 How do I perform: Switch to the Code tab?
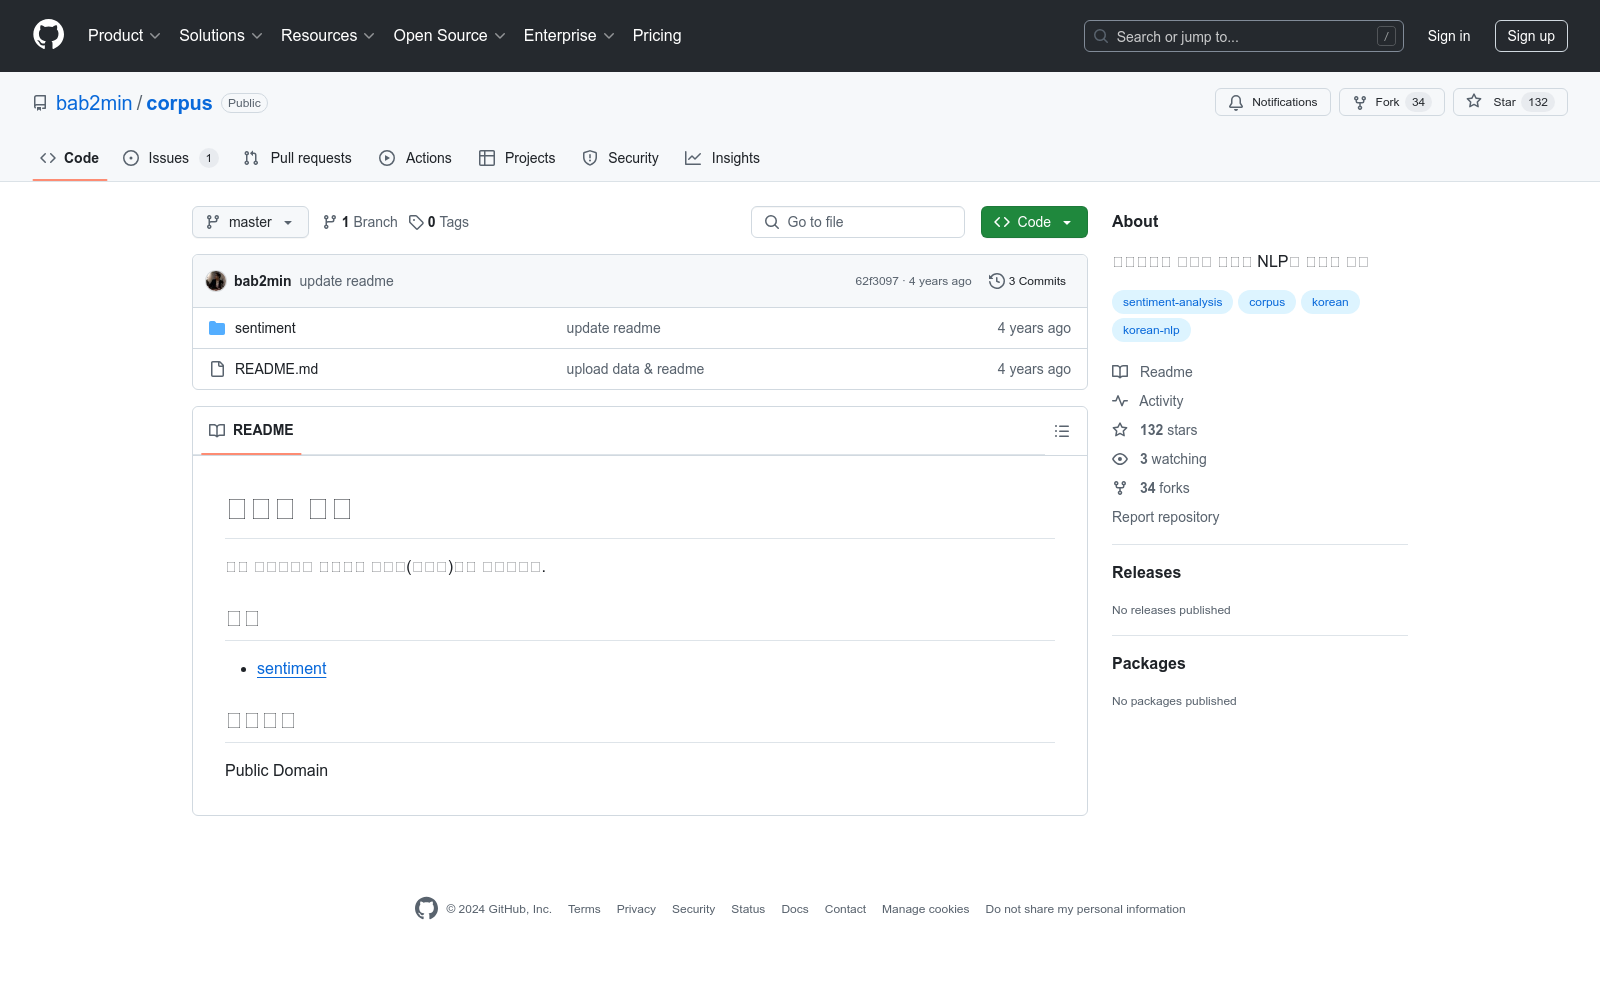(x=70, y=158)
